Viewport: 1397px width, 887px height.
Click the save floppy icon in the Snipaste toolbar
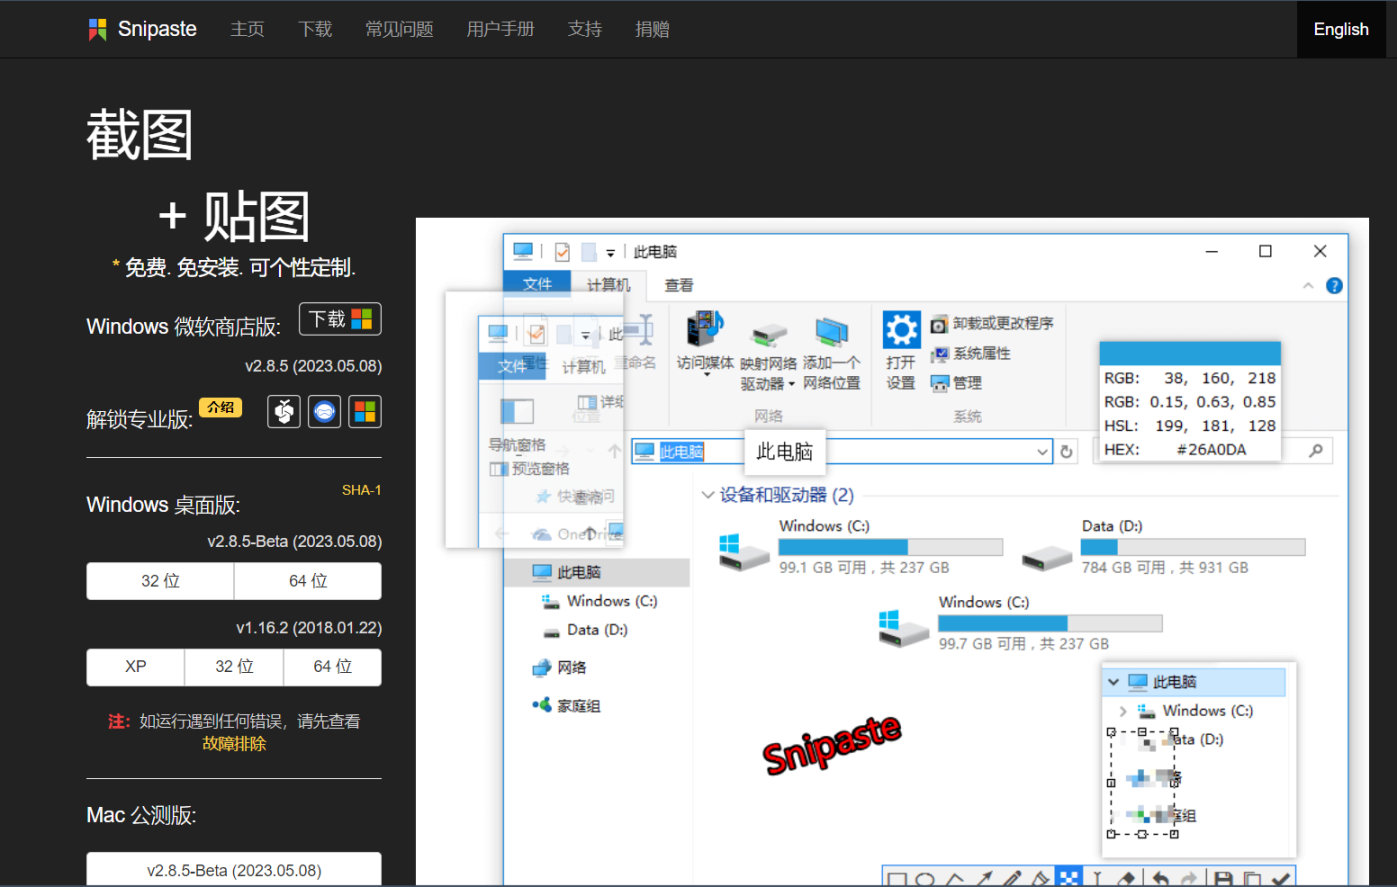pos(1223,878)
